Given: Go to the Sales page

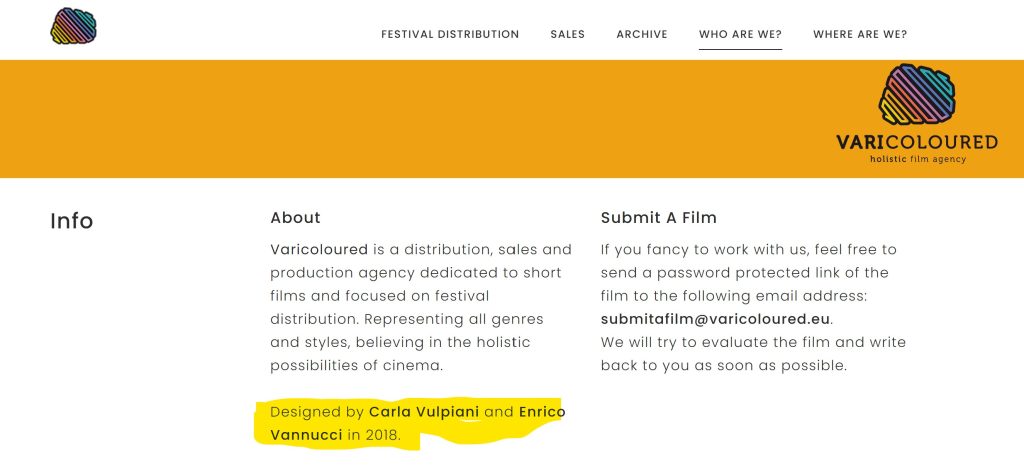Looking at the screenshot, I should pyautogui.click(x=567, y=34).
